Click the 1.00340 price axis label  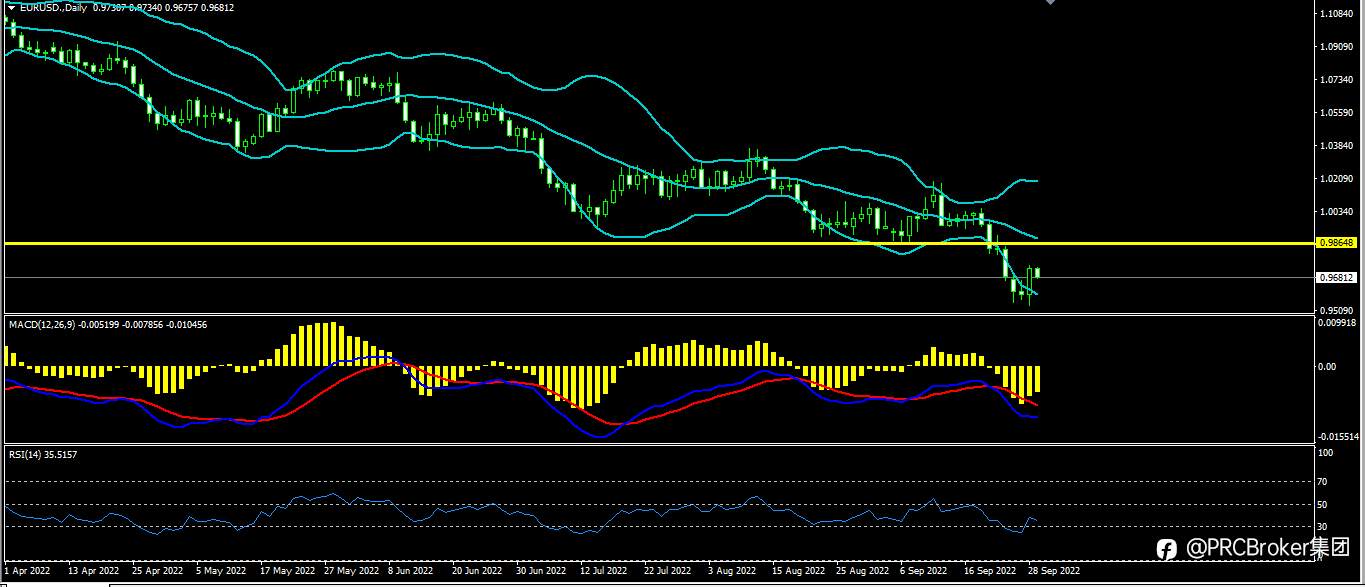pyautogui.click(x=1337, y=212)
